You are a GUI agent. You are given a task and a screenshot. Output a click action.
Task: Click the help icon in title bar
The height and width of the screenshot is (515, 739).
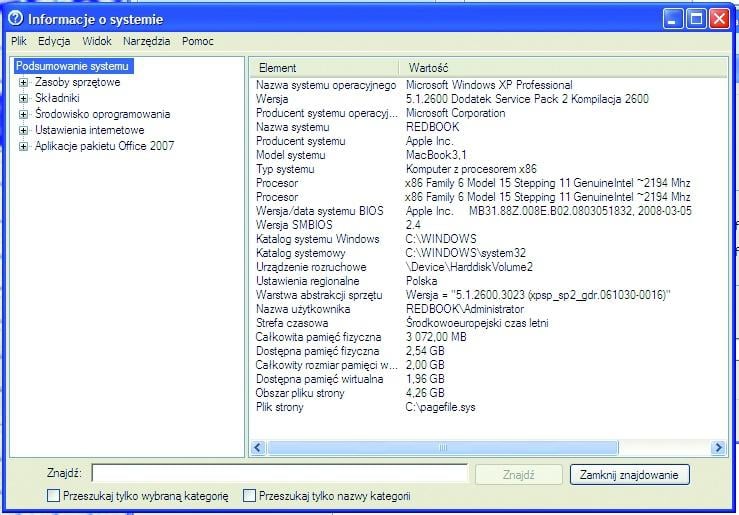pyautogui.click(x=15, y=18)
